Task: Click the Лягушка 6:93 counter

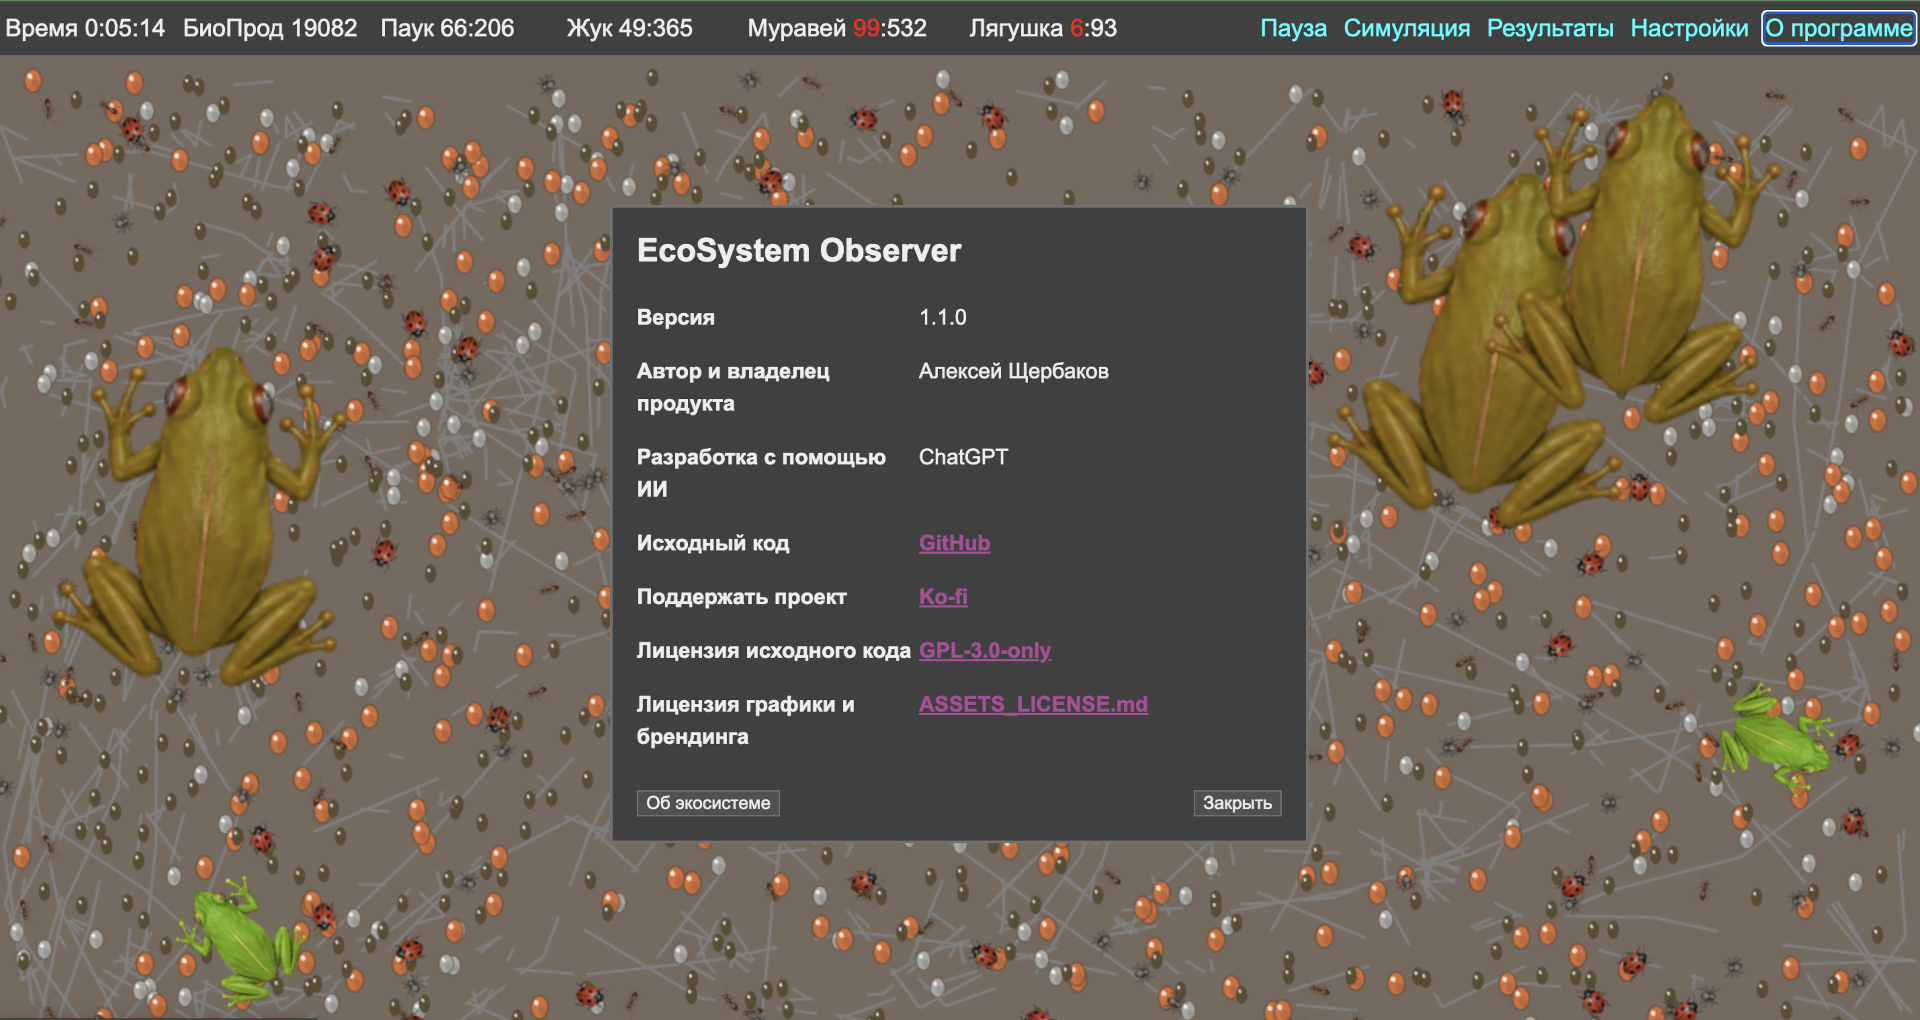Action: coord(1043,28)
